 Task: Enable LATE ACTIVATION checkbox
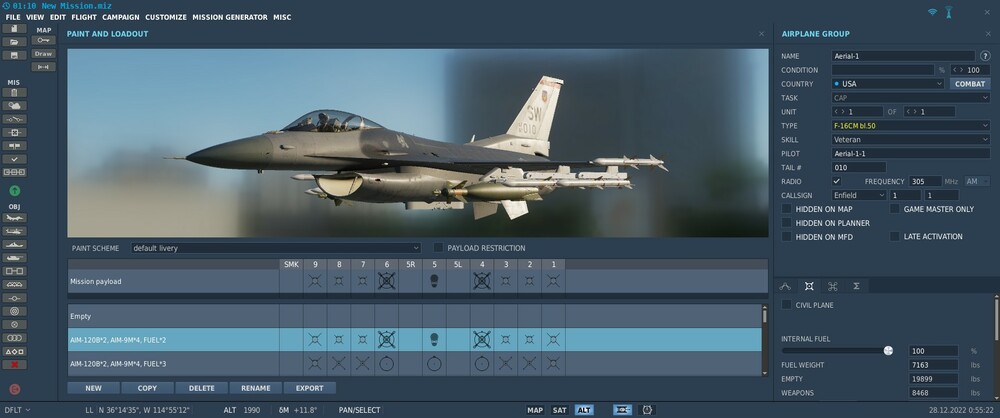point(895,236)
